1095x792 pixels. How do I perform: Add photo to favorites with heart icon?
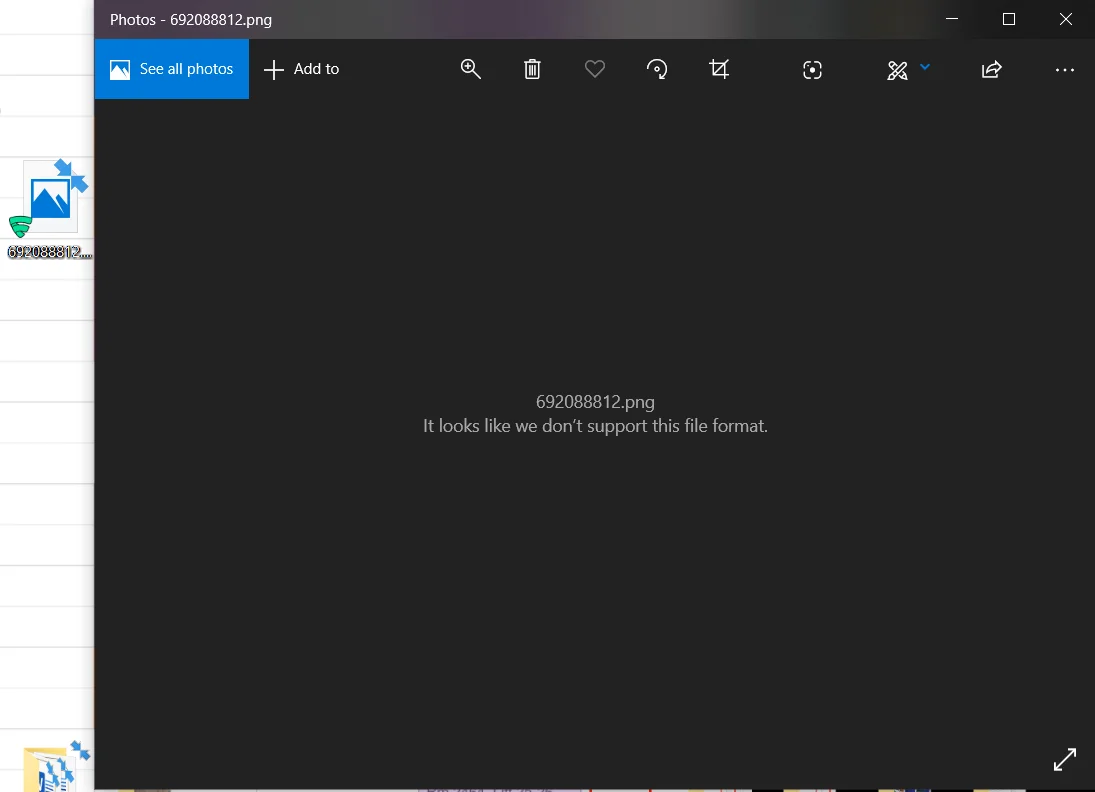click(594, 69)
